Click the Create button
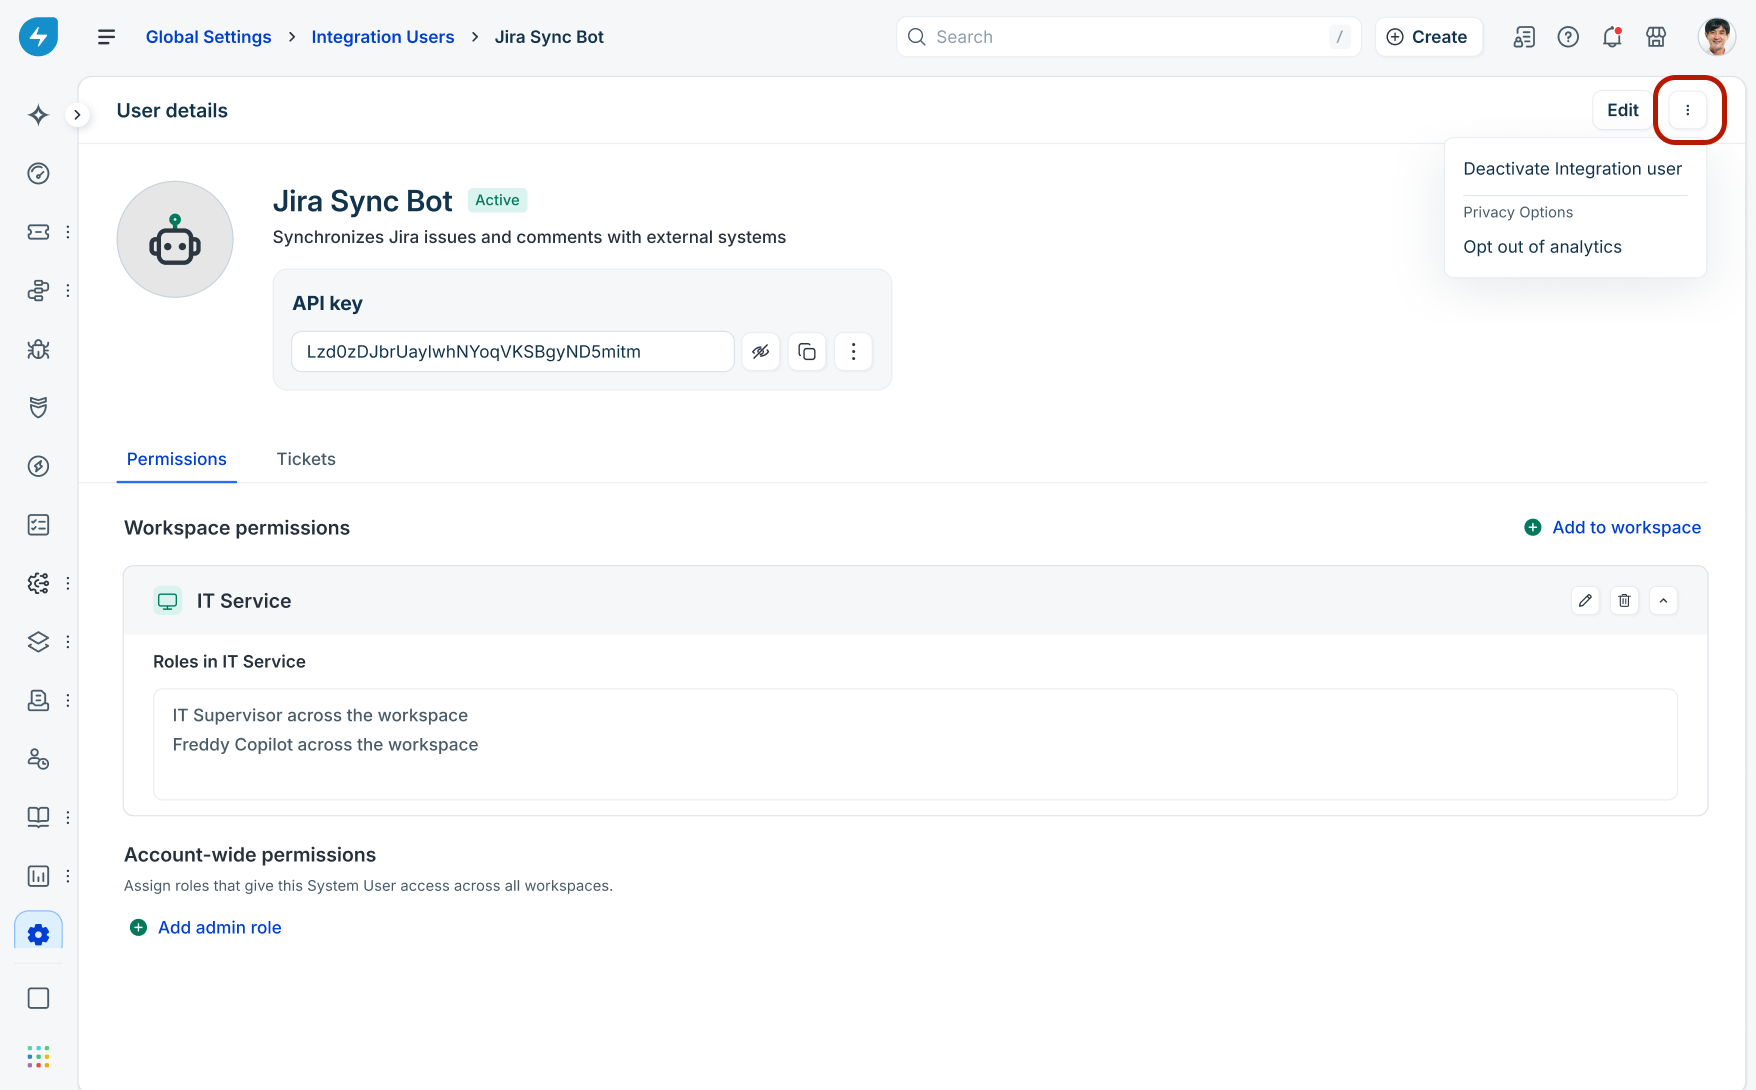Viewport: 1756px width, 1090px height. point(1428,37)
